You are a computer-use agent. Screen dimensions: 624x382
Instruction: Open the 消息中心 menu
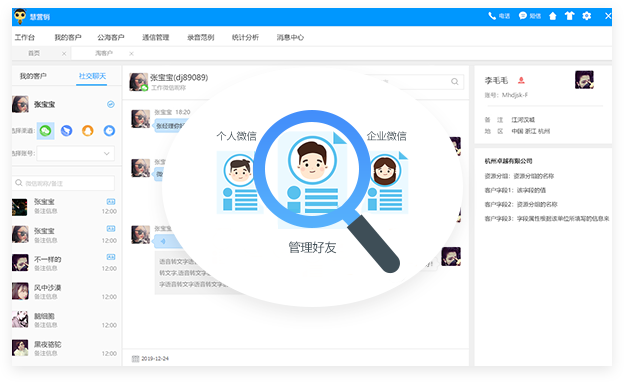pos(290,37)
